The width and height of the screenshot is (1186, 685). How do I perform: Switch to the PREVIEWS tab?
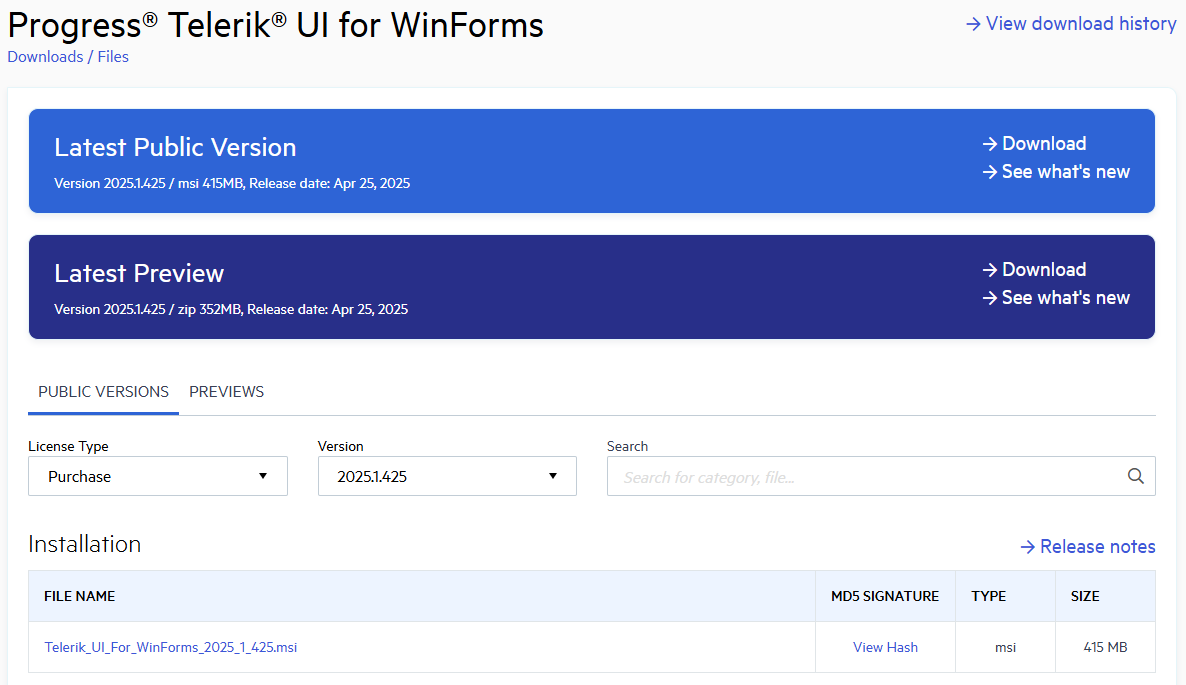pos(226,392)
